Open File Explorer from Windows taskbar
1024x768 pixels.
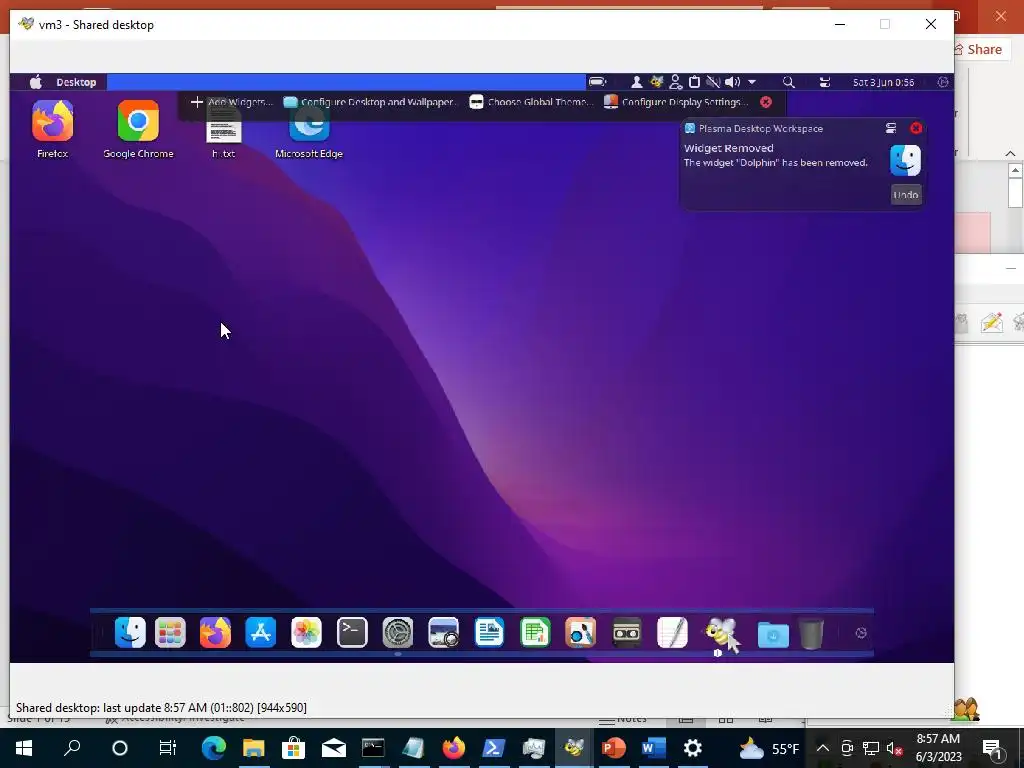253,748
